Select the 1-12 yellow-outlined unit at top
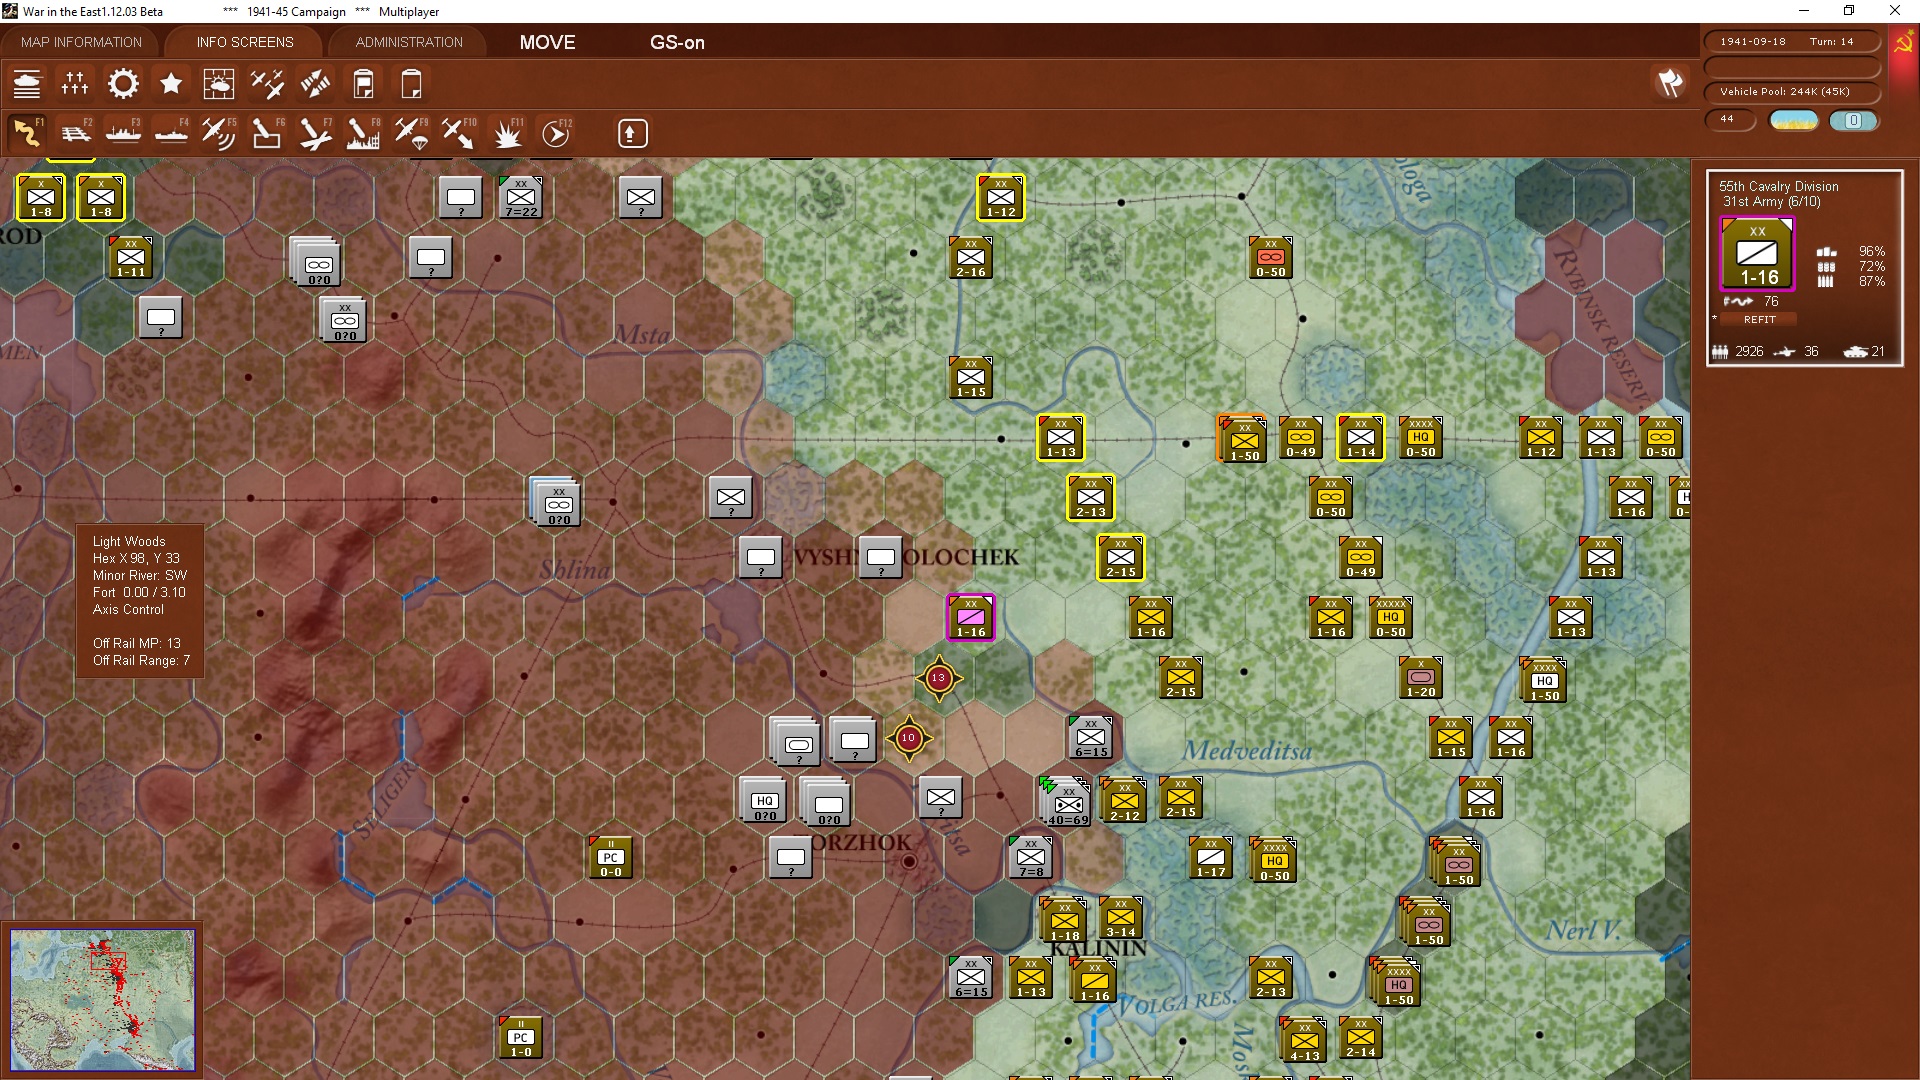Viewport: 1920px width, 1080px height. [1000, 197]
